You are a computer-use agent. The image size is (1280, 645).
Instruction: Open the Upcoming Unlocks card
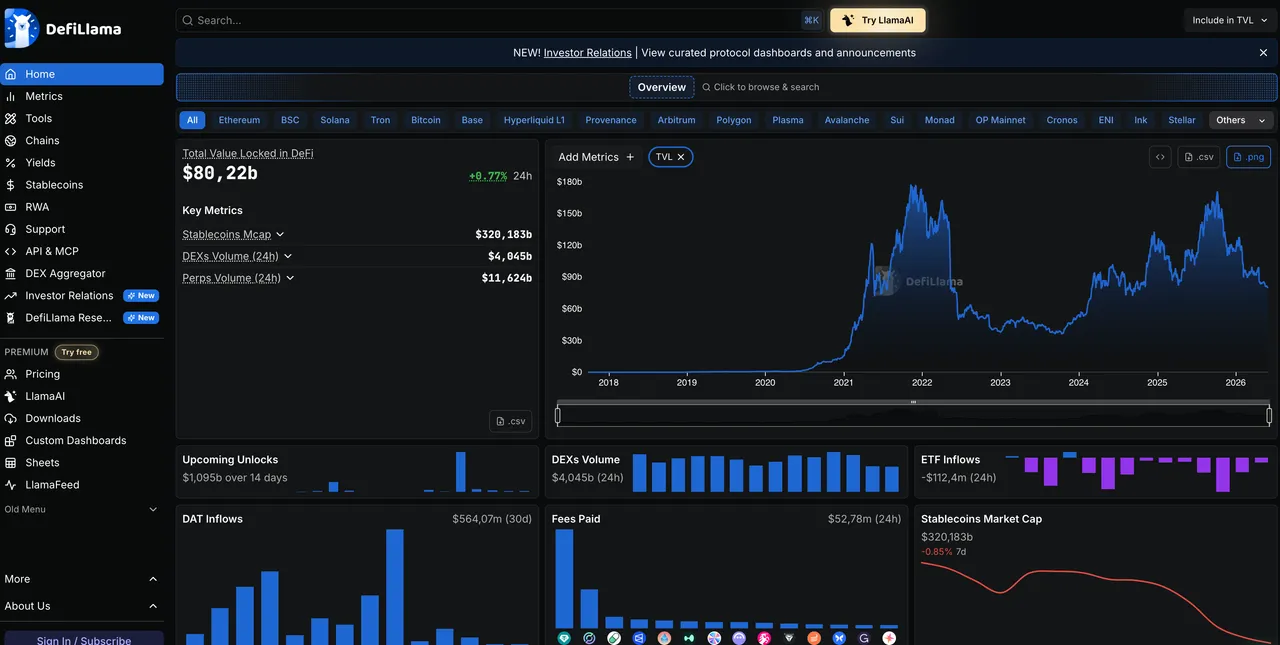(x=357, y=471)
